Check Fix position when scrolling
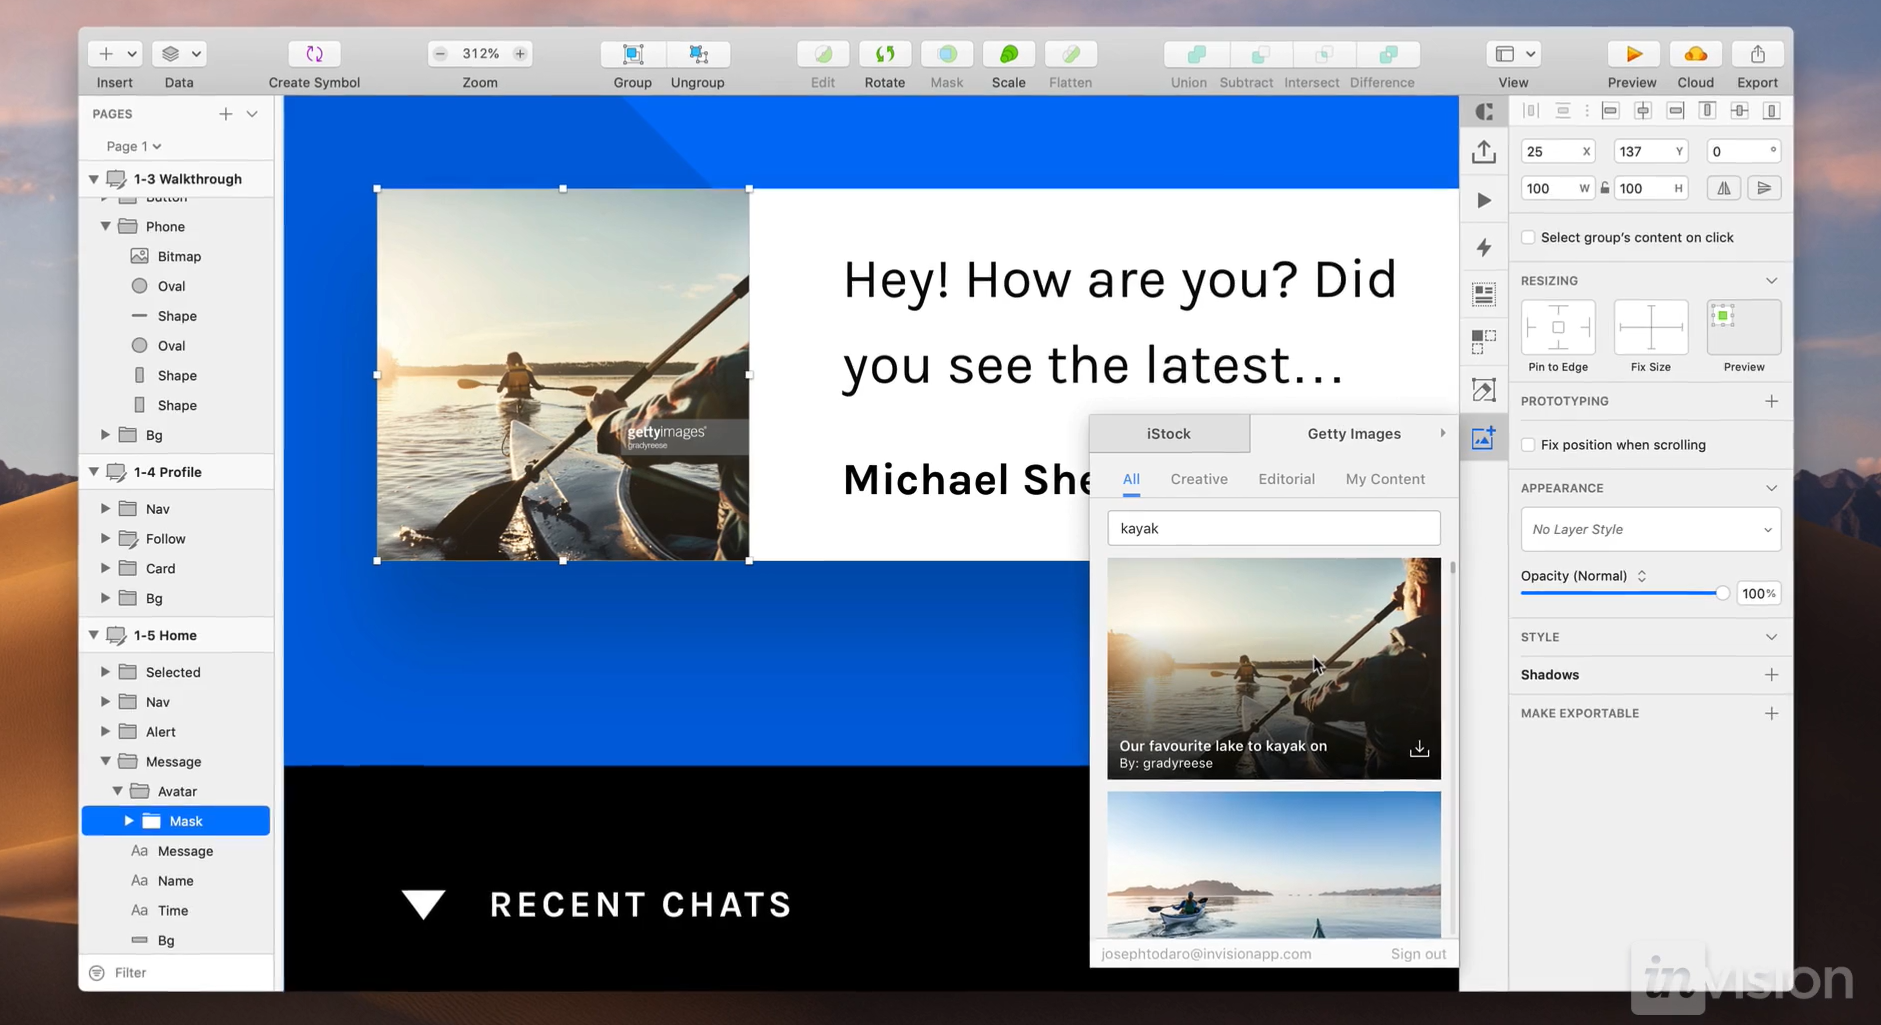The image size is (1881, 1025). [1528, 445]
